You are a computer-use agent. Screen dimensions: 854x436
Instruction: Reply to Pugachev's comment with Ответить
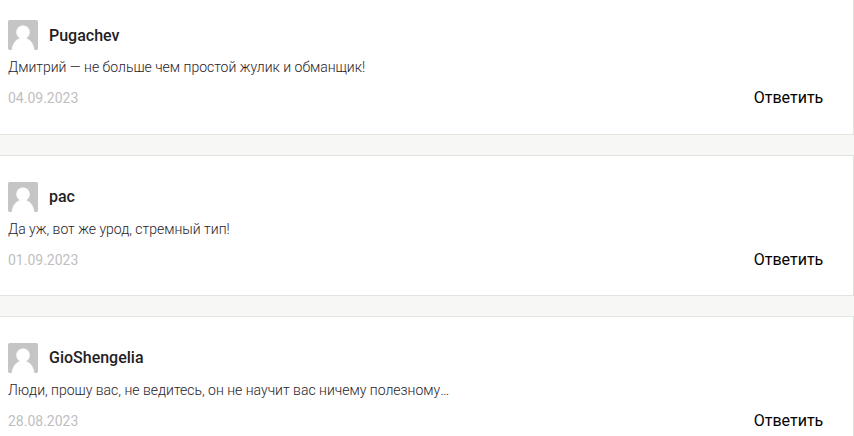tap(788, 97)
